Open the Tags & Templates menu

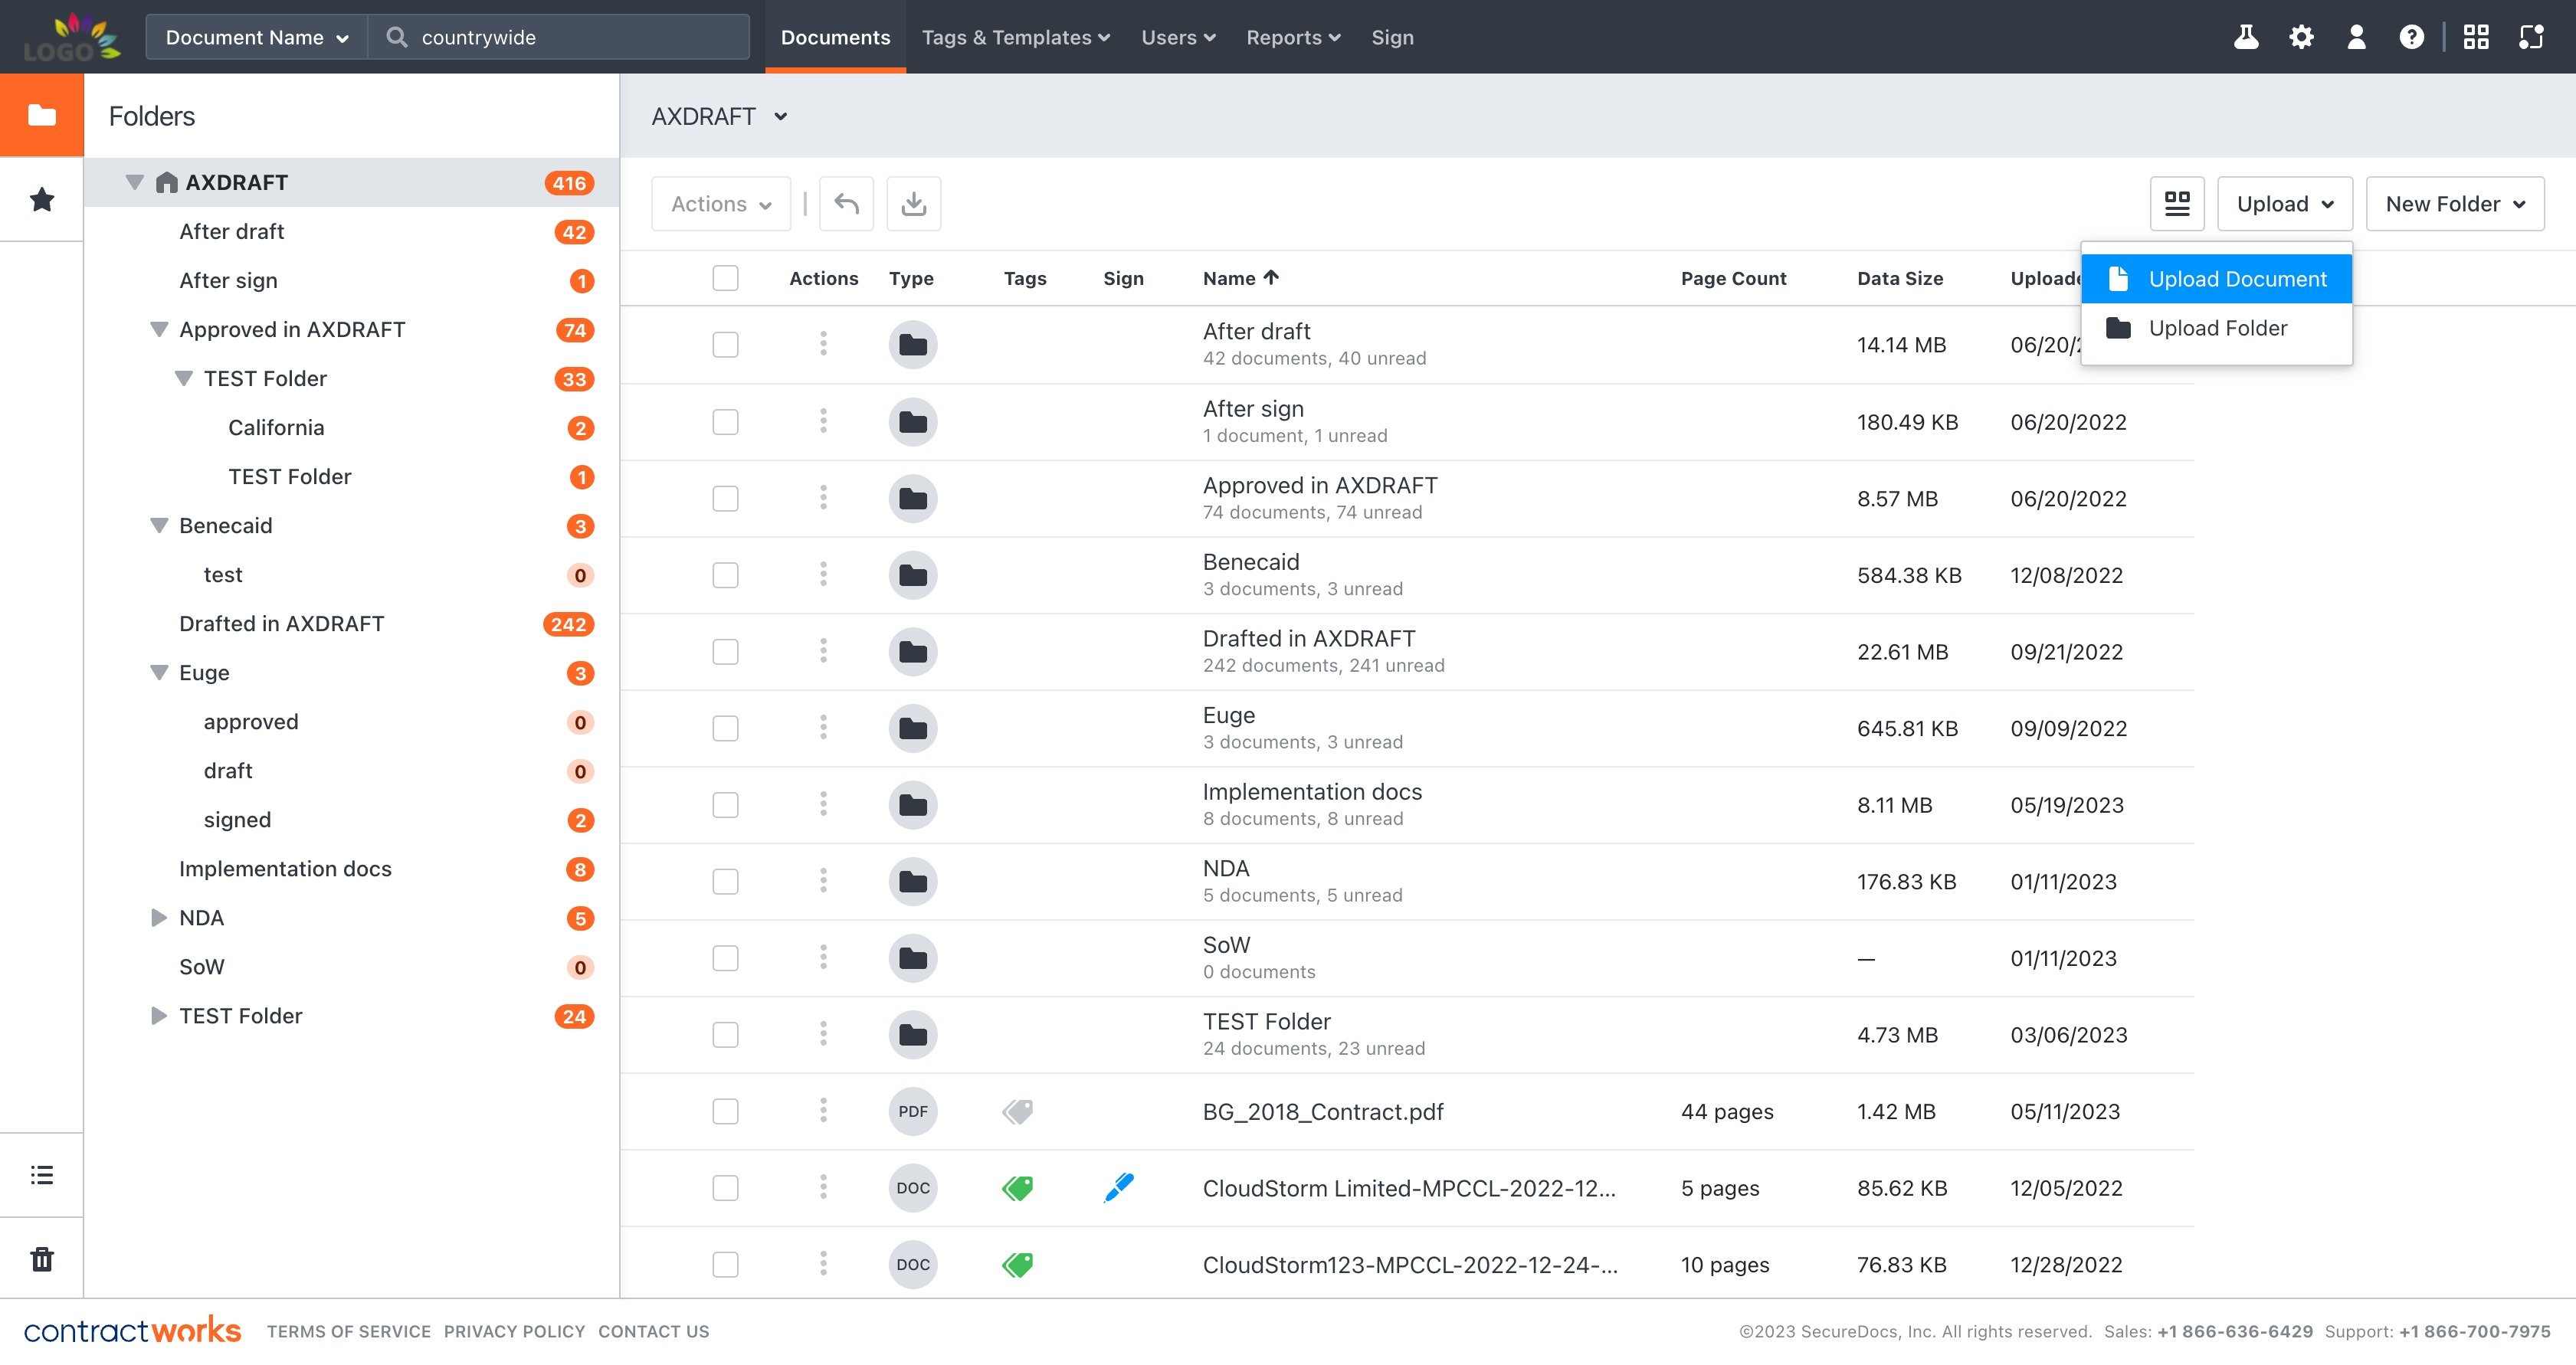(1016, 37)
